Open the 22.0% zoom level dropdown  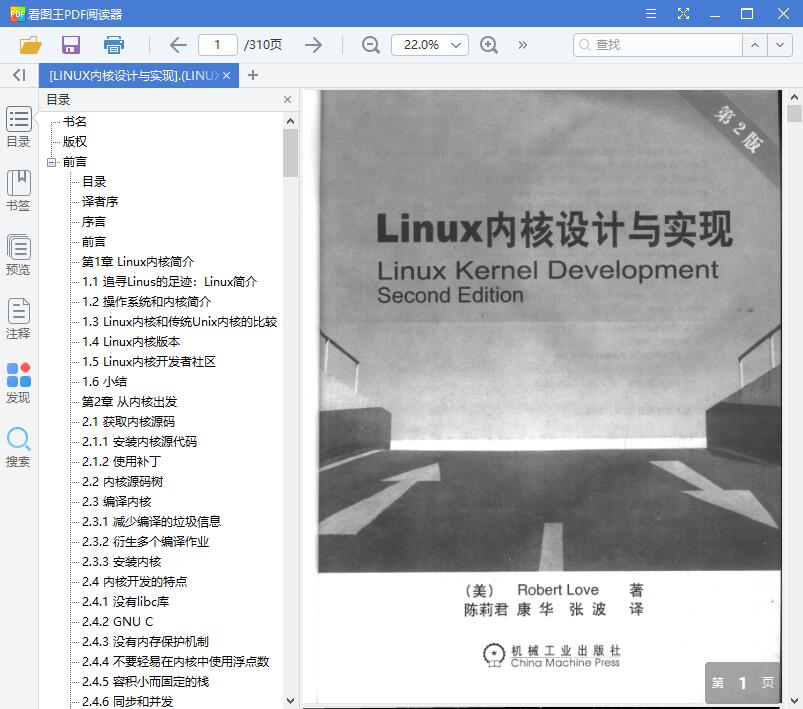(x=430, y=45)
